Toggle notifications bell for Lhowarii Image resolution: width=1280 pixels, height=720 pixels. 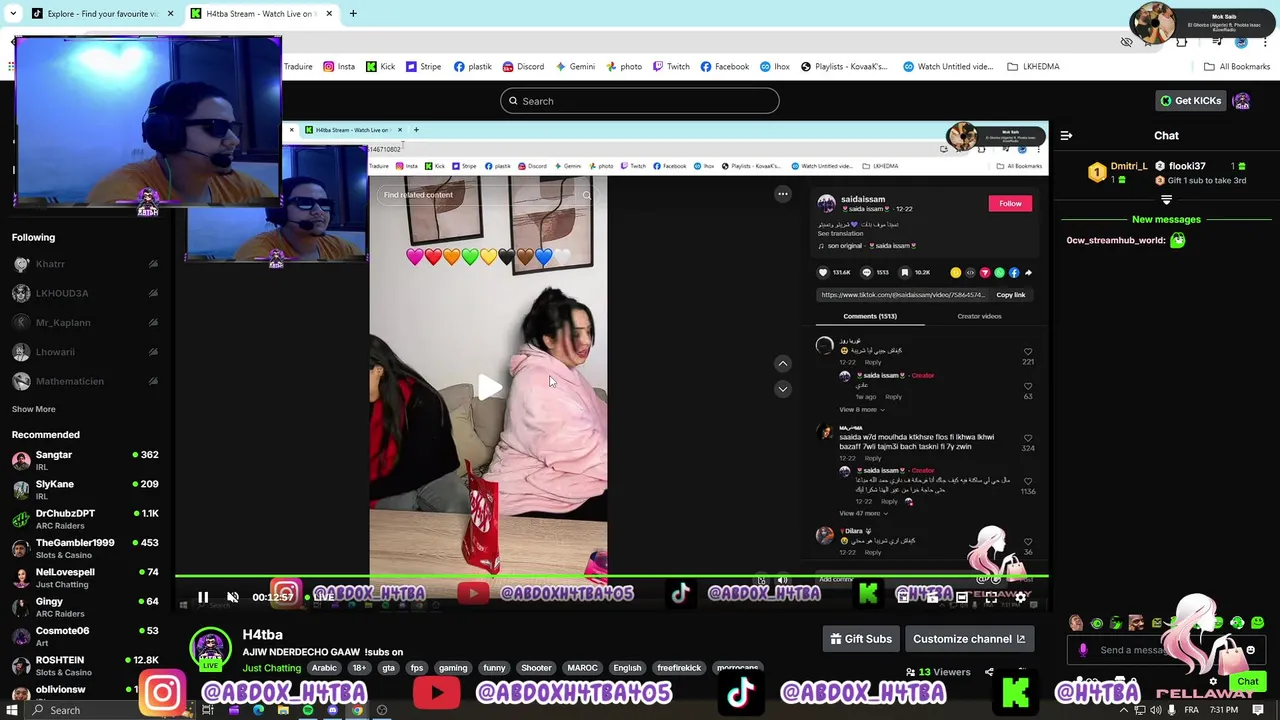pyautogui.click(x=153, y=352)
